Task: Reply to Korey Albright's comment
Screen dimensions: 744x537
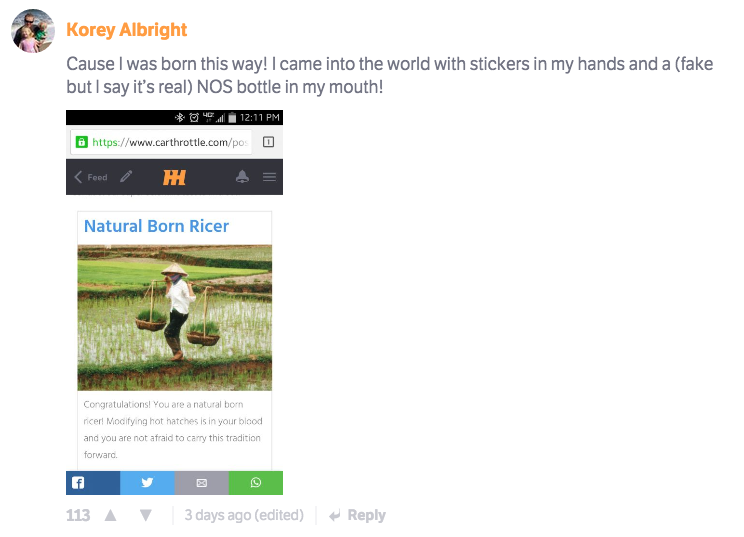Action: [x=357, y=515]
